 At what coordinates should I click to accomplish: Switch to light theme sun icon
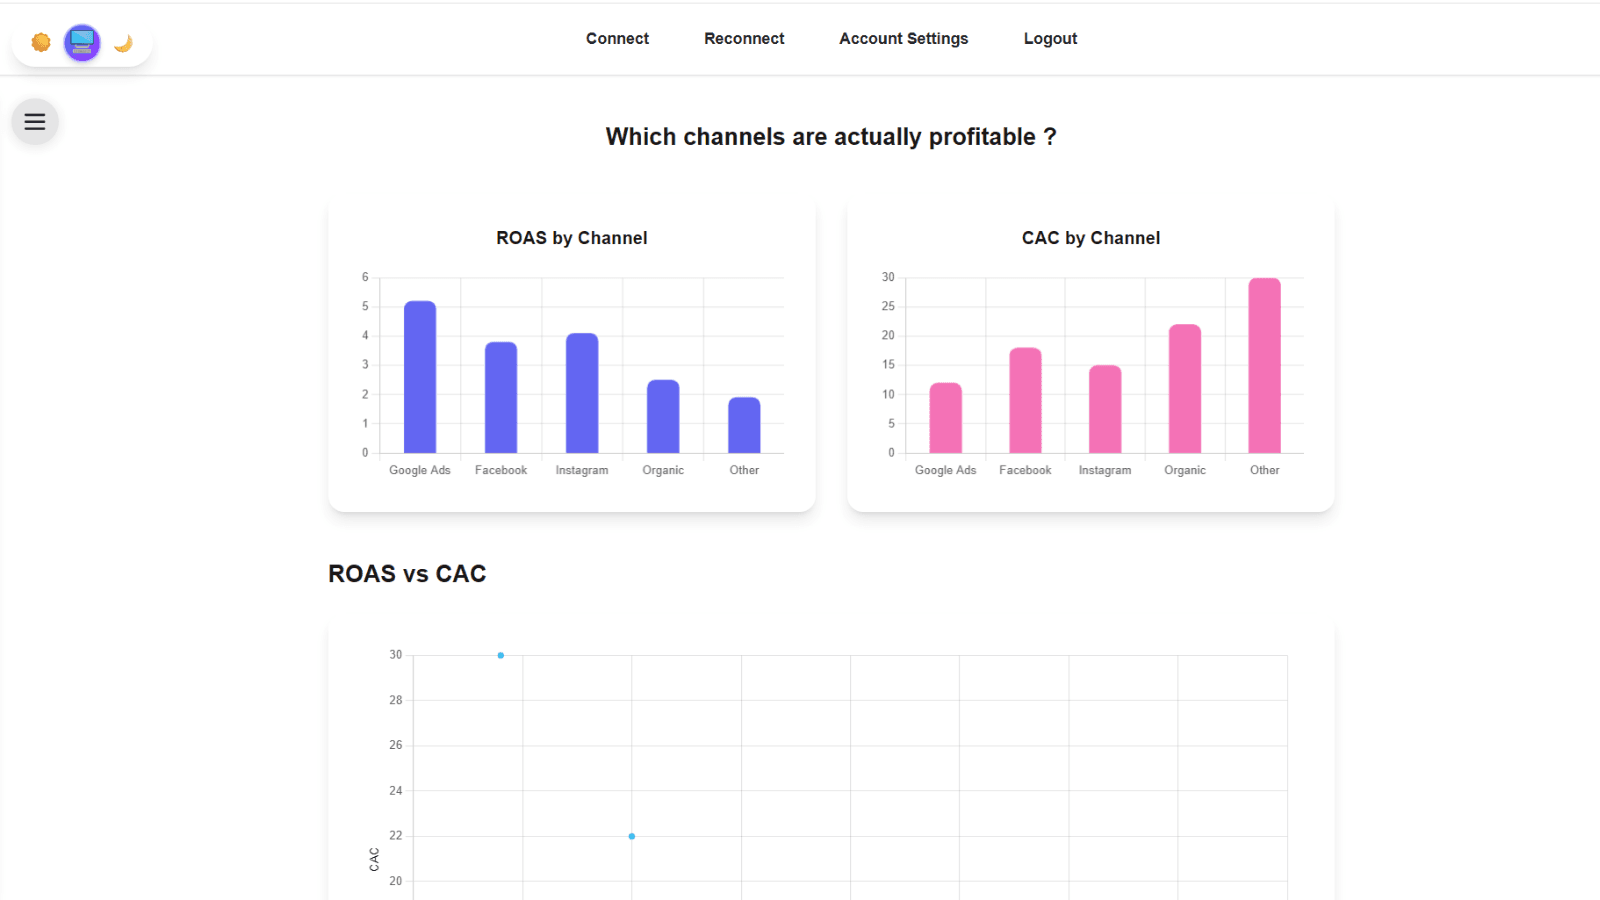pos(41,43)
